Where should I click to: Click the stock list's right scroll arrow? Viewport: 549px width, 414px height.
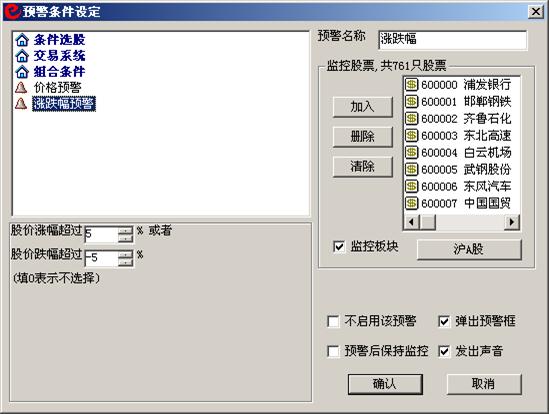click(x=512, y=222)
